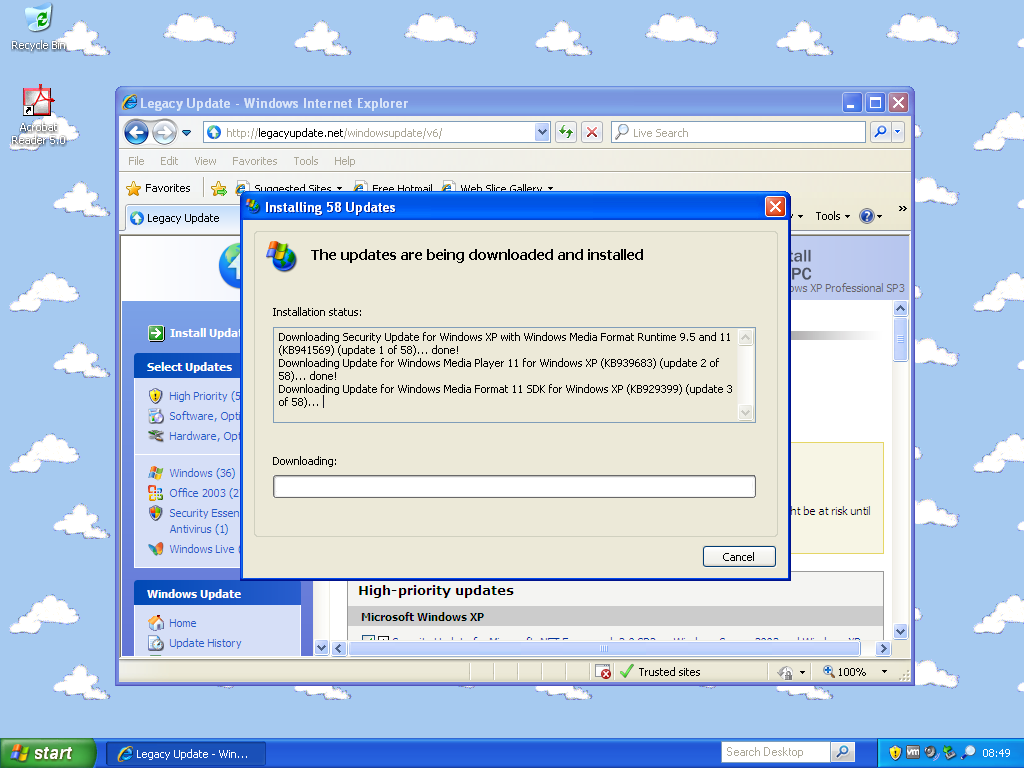Focus the Search Desktop field on taskbar
The image size is (1024, 768).
776,752
